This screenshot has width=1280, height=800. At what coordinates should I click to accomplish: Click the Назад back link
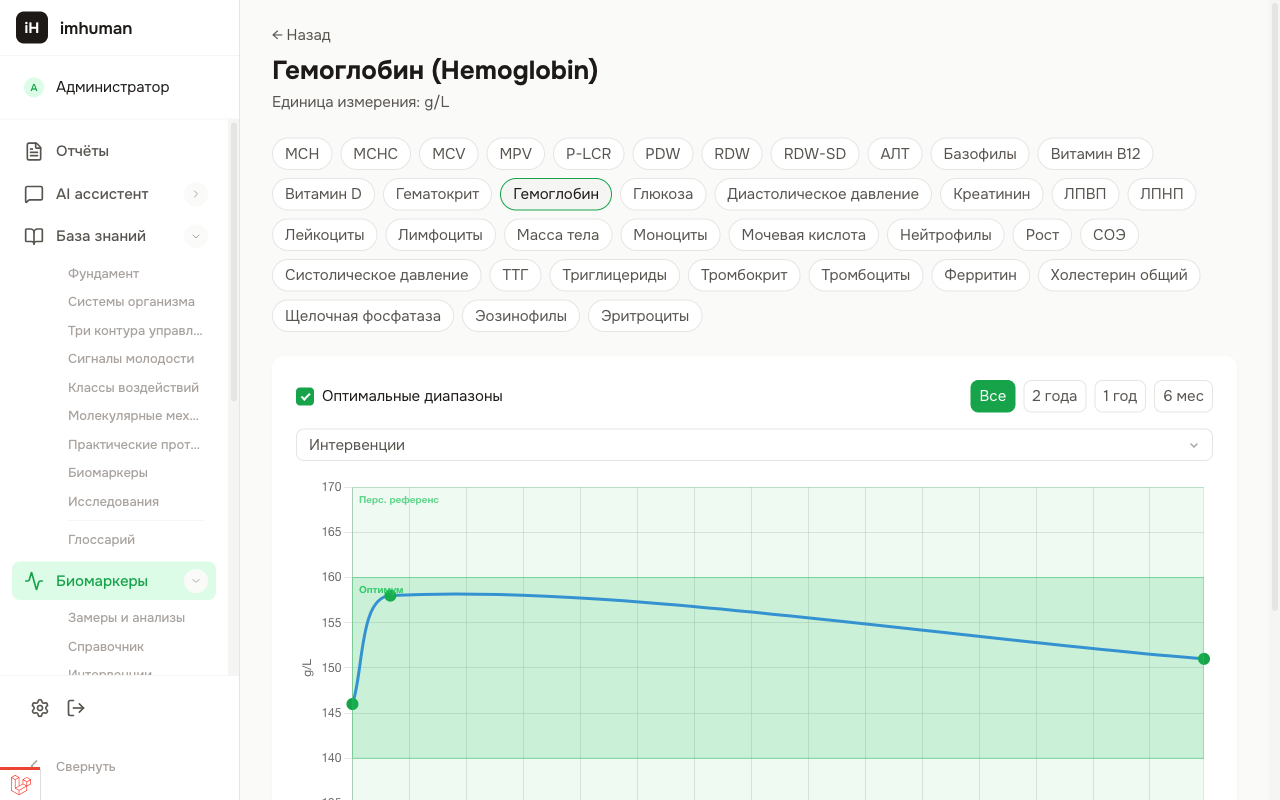tap(302, 34)
